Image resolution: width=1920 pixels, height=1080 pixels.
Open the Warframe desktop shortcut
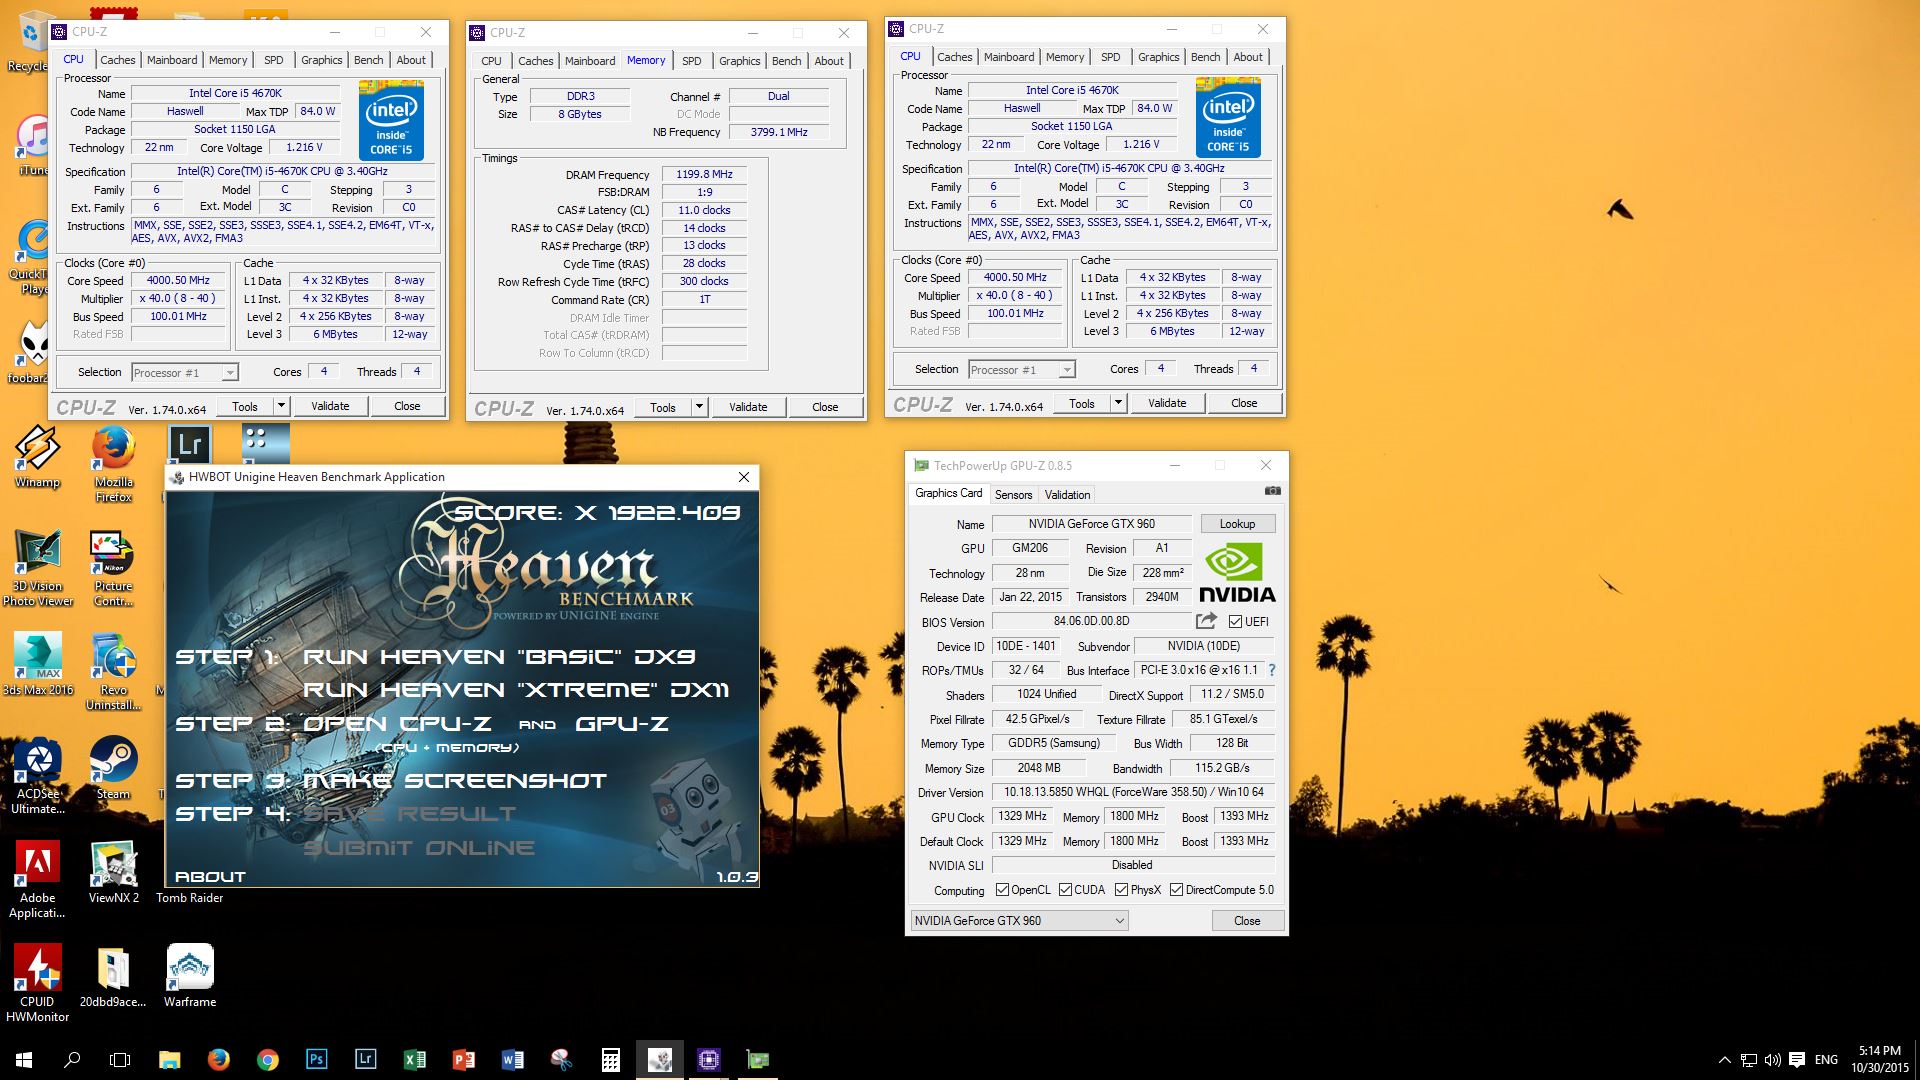coord(190,967)
